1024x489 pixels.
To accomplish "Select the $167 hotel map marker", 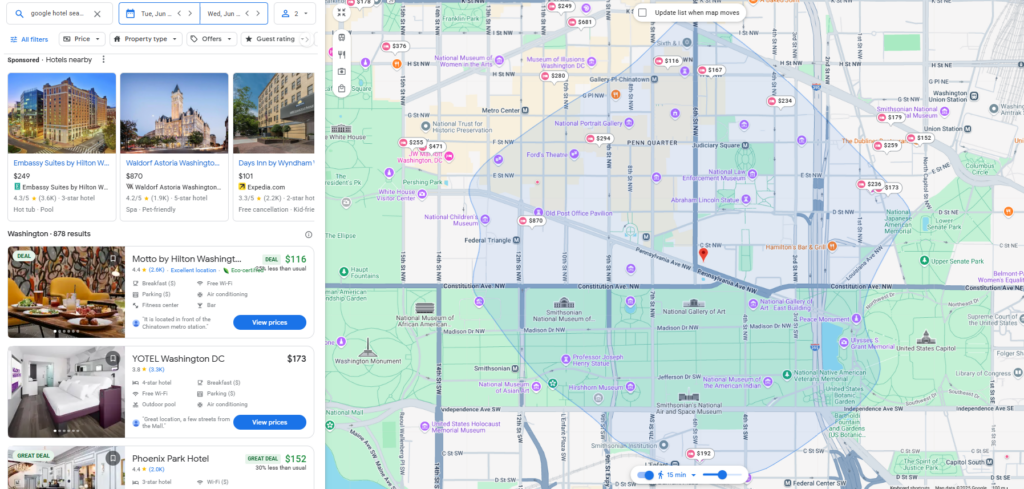I will coord(711,70).
